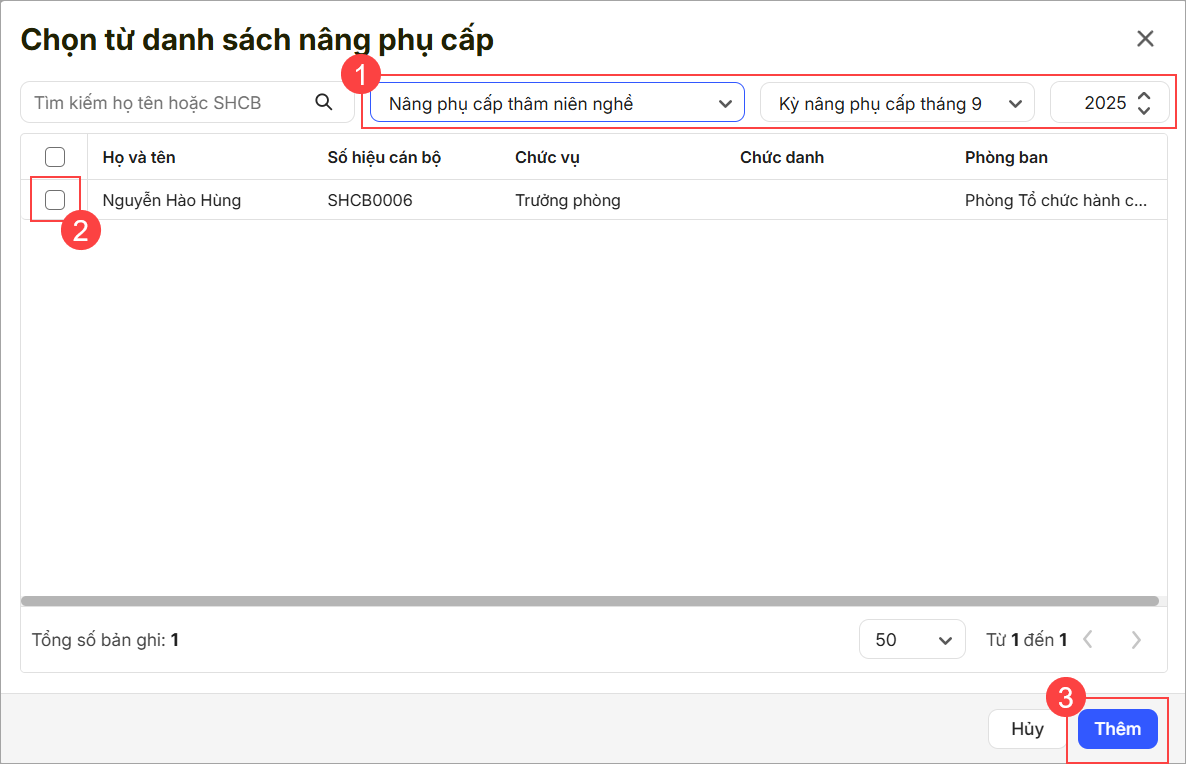Click the Thêm button

[x=1117, y=728]
